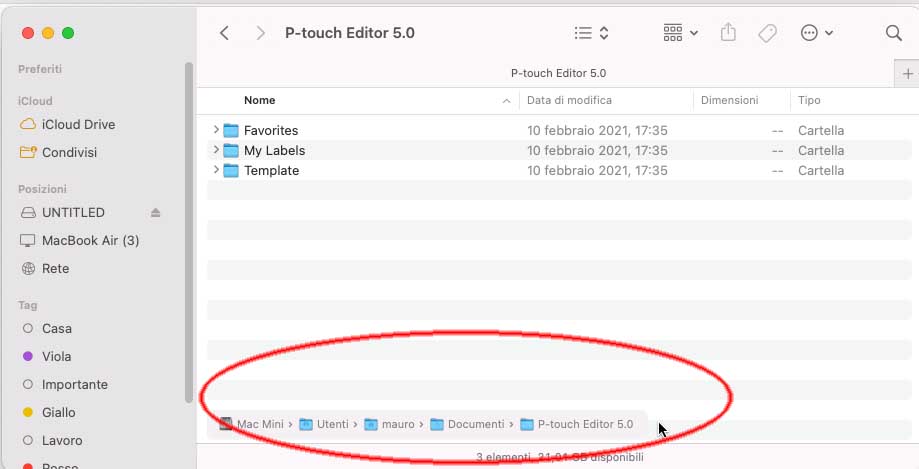The height and width of the screenshot is (469, 919).
Task: Click mauro in the path bar
Action: click(389, 424)
